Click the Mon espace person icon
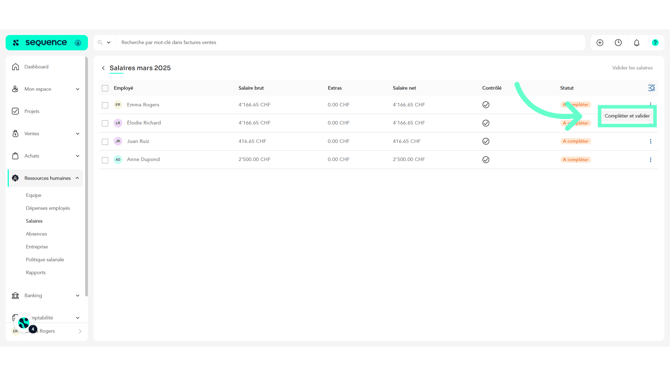The image size is (670, 376). pos(15,89)
